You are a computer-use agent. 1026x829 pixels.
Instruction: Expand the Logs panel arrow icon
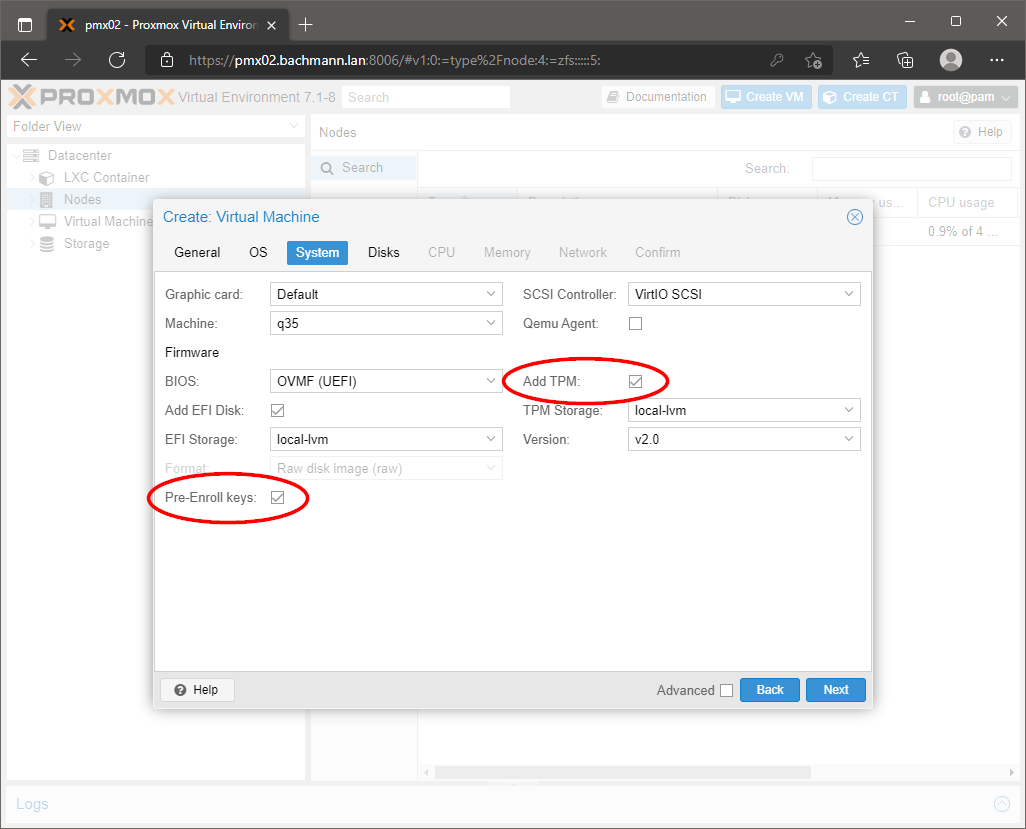coord(1002,804)
